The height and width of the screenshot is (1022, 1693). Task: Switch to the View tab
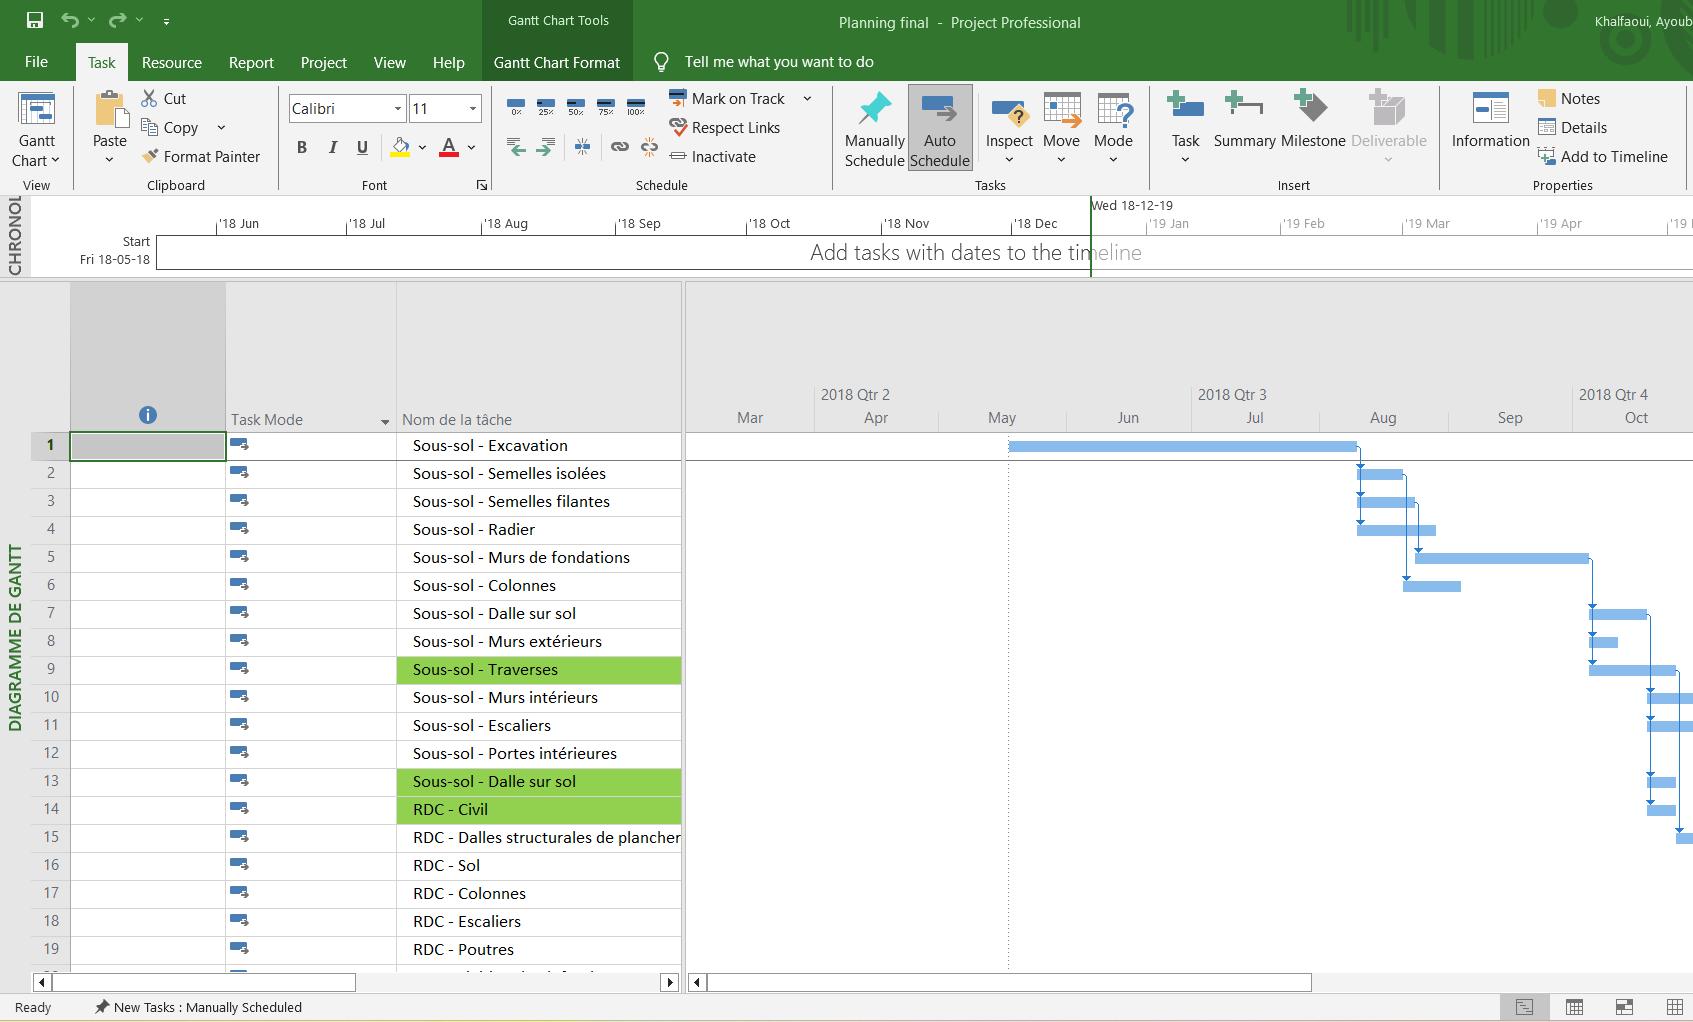(390, 62)
